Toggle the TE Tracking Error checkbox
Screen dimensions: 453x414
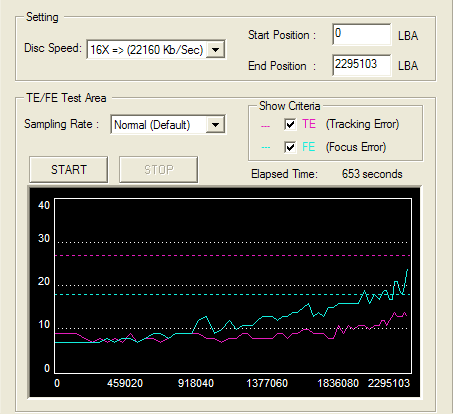pyautogui.click(x=290, y=124)
